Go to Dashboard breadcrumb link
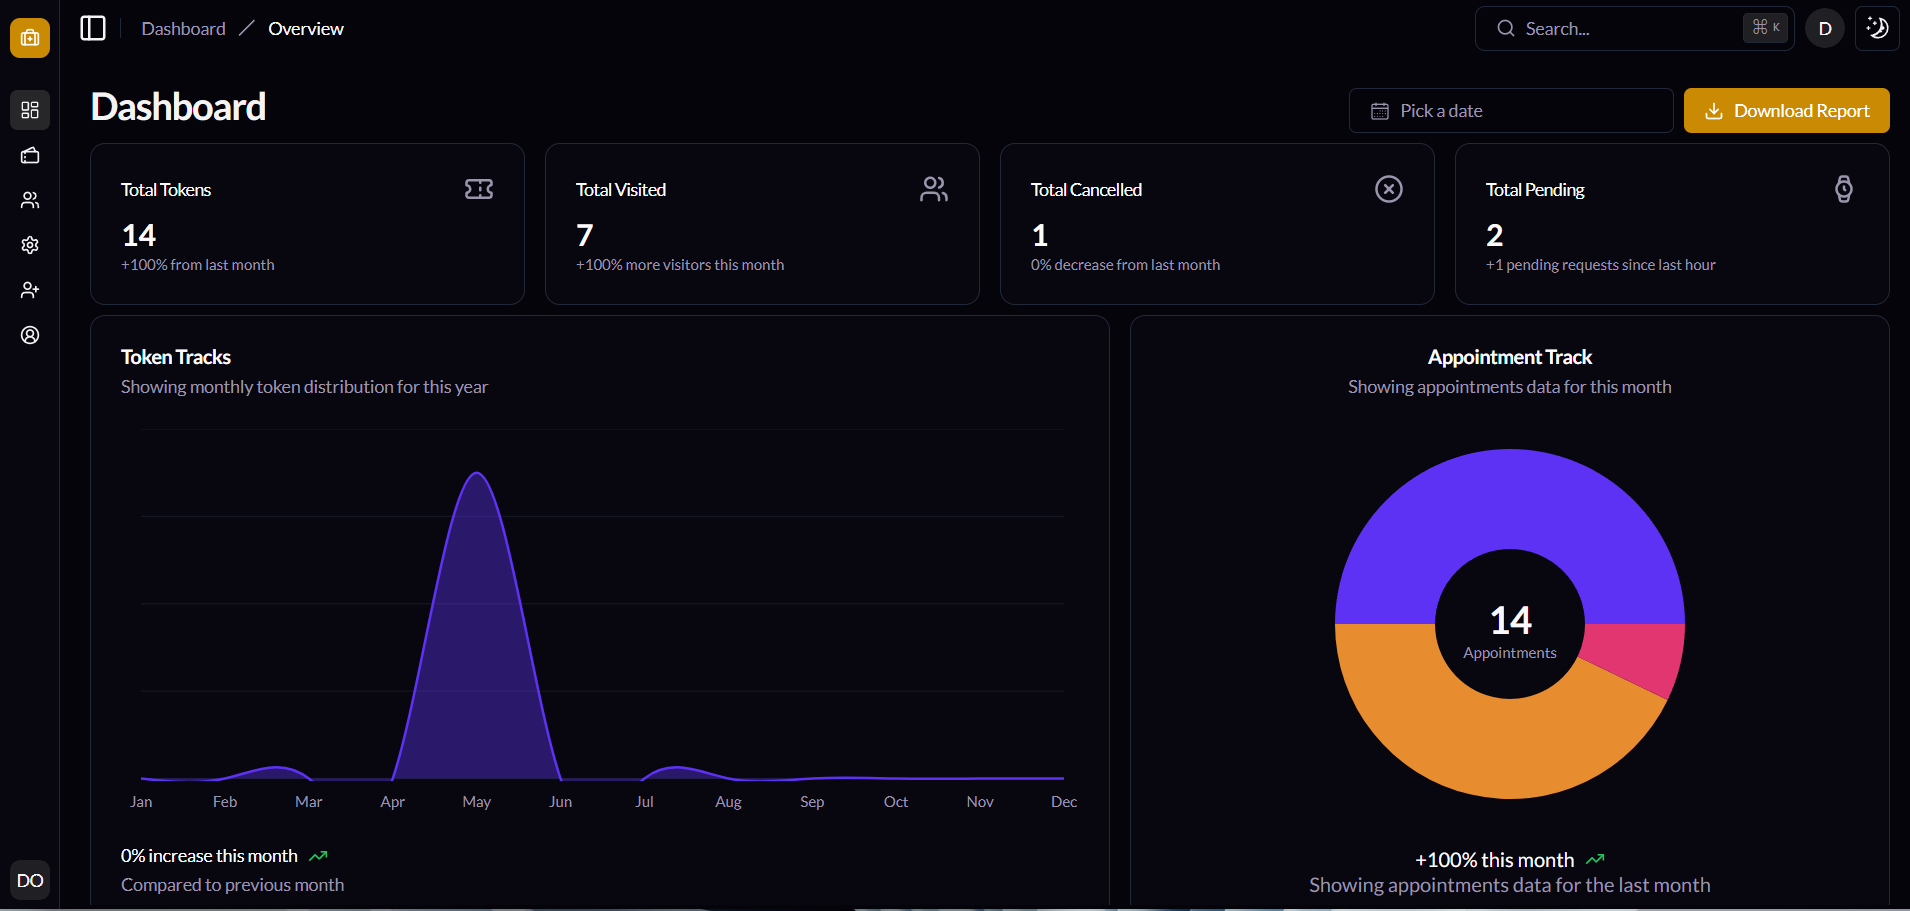Image resolution: width=1910 pixels, height=911 pixels. click(x=183, y=29)
